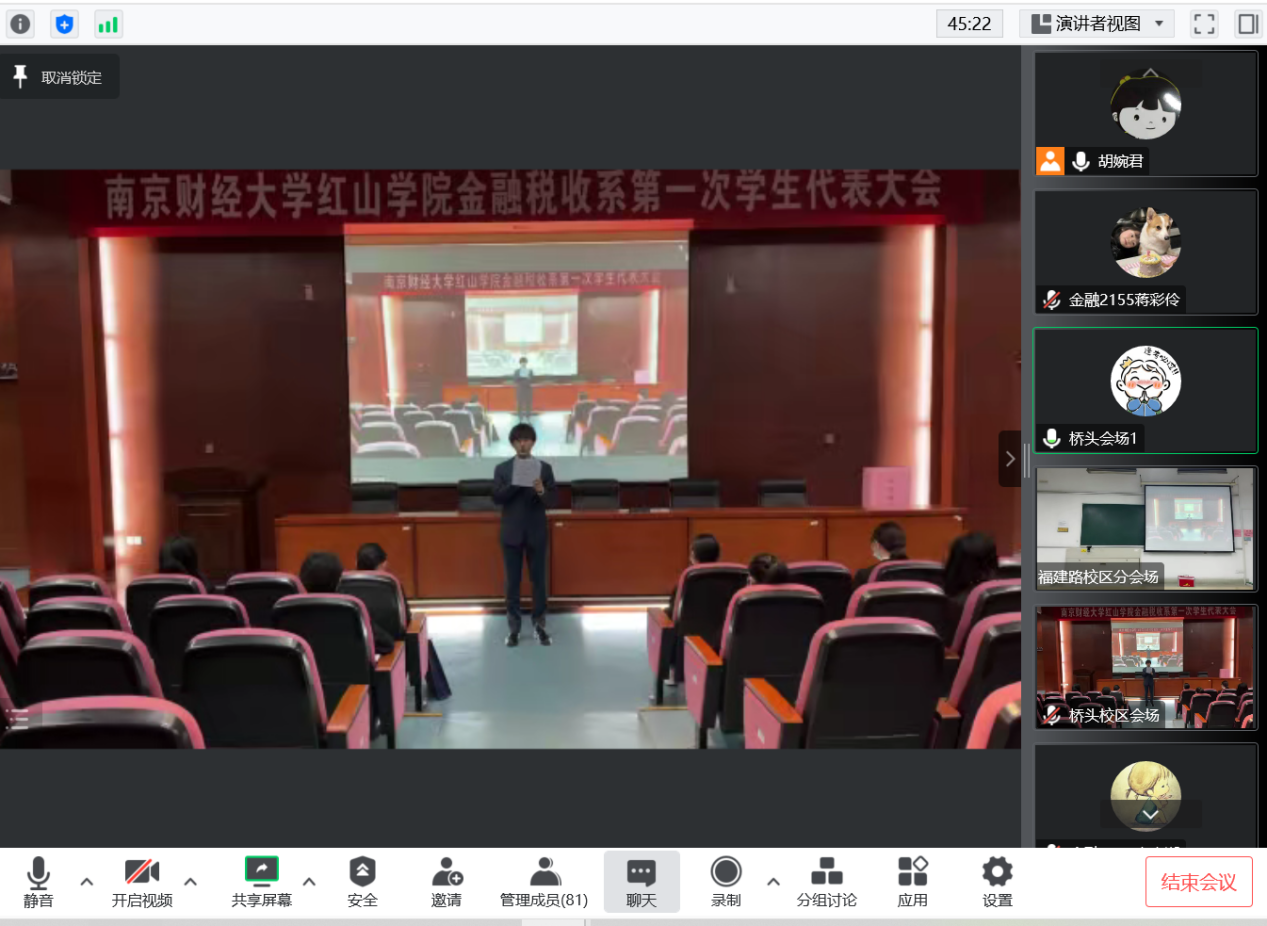Select the 福建路校区分会场 video thumbnail
The width and height of the screenshot is (1267, 926).
(x=1145, y=528)
